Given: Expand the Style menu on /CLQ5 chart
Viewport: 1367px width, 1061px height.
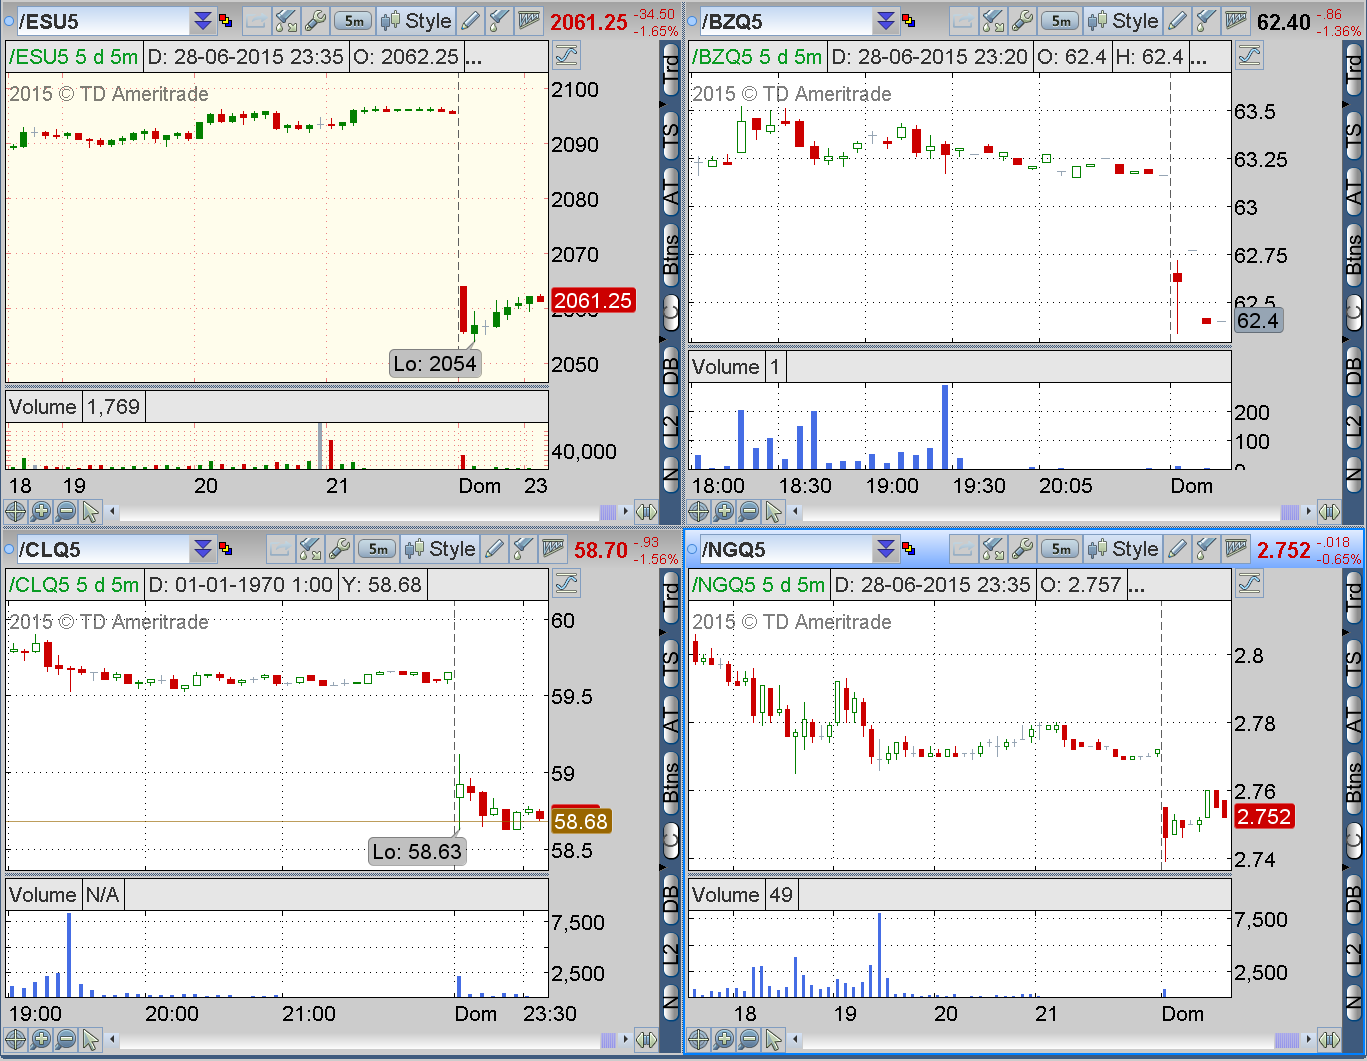Looking at the screenshot, I should click(x=440, y=548).
